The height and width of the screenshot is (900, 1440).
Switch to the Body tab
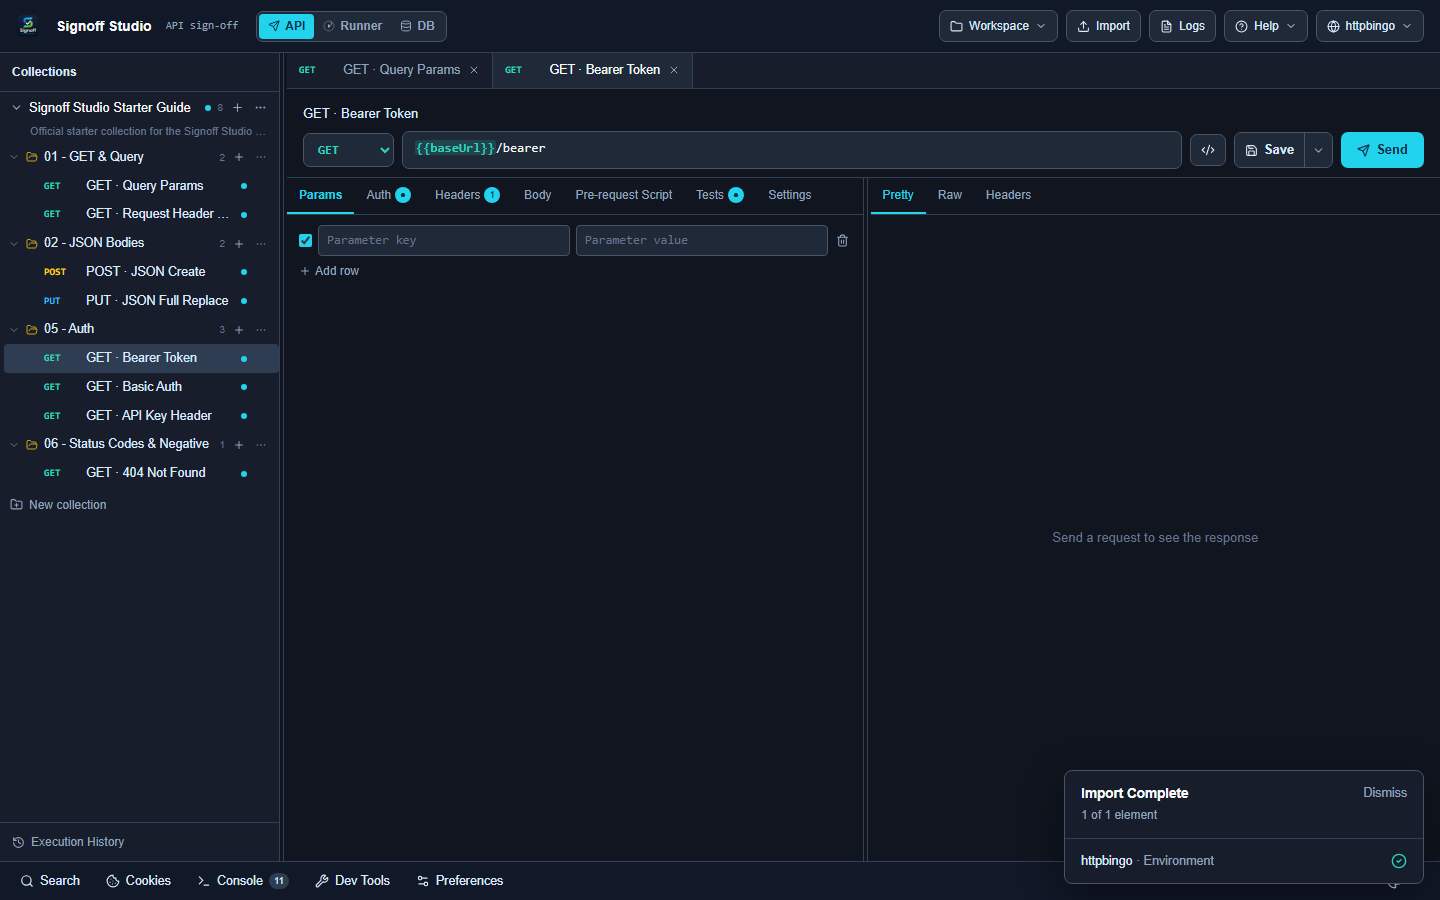coord(537,195)
